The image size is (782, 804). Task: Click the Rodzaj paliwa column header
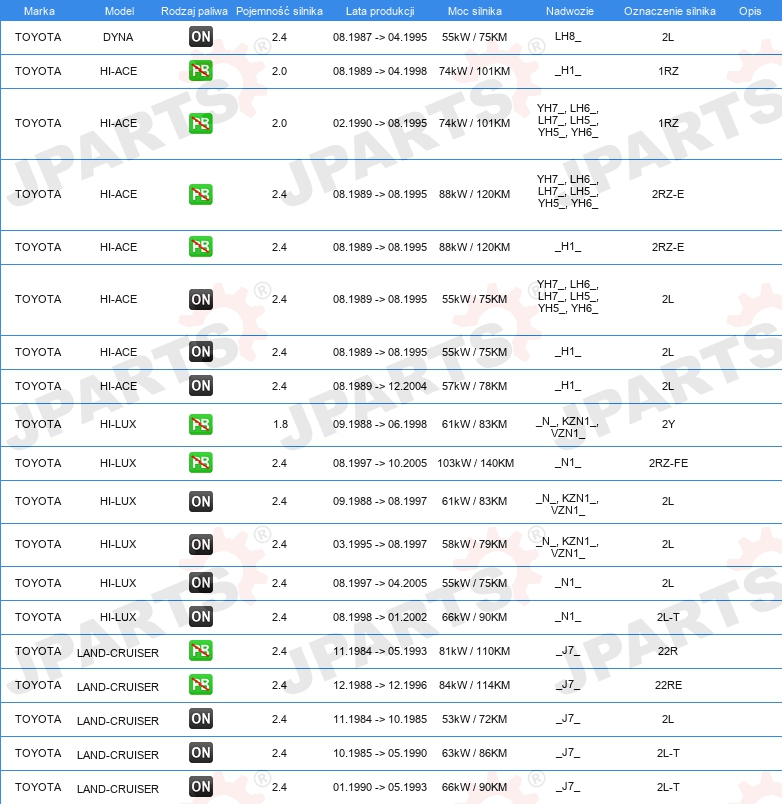point(194,11)
